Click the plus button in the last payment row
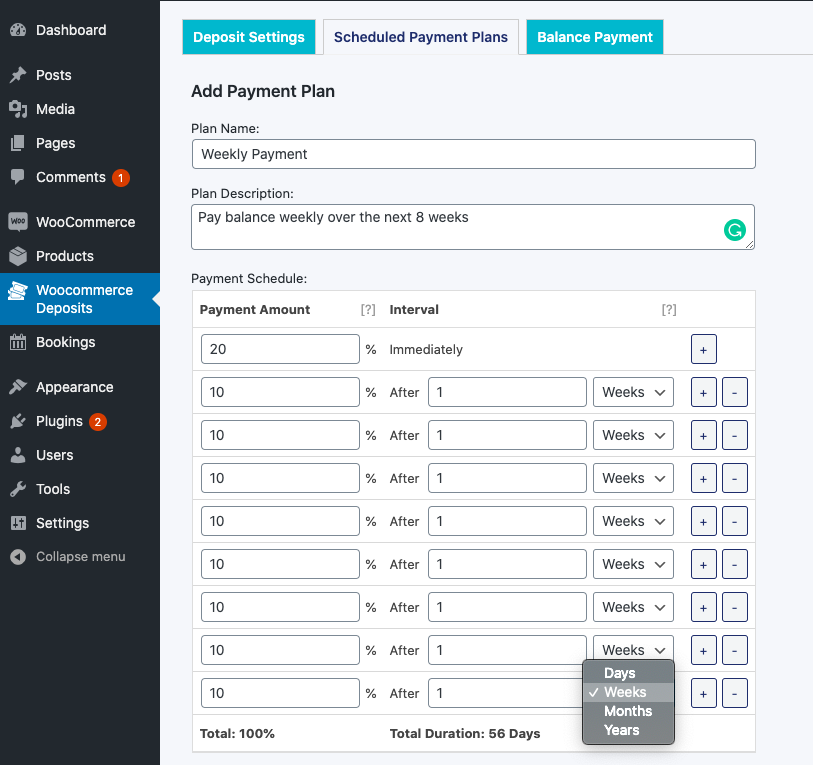 click(x=704, y=693)
